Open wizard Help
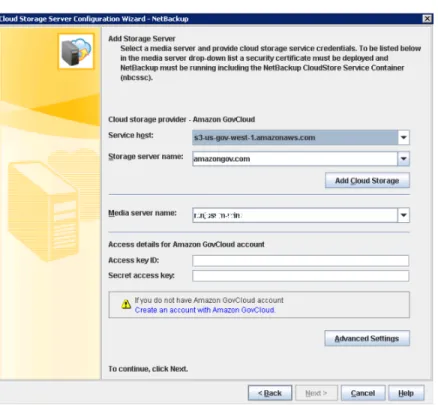 (x=406, y=393)
